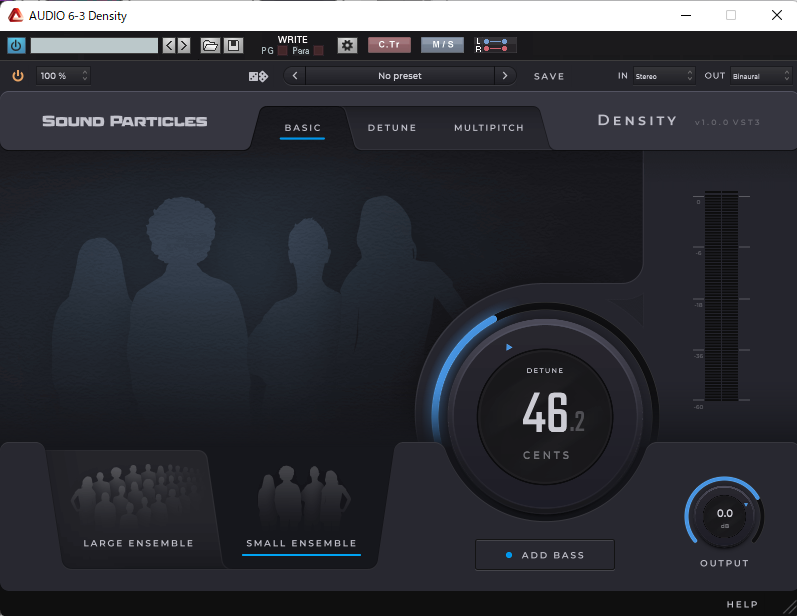
Task: Click the red app icon in title bar
Action: tap(16, 15)
